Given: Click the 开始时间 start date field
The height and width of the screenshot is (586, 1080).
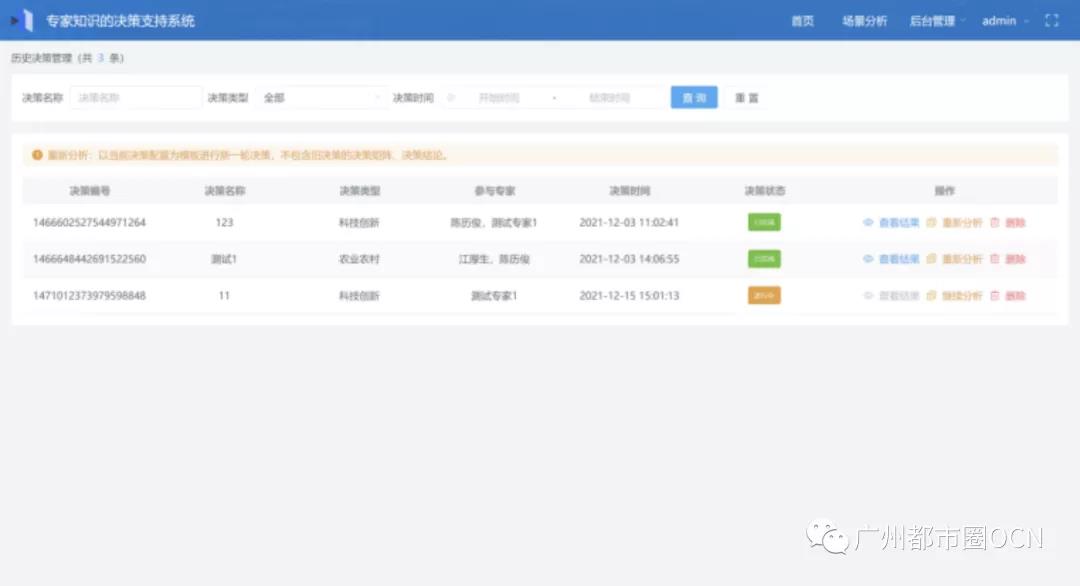Looking at the screenshot, I should pyautogui.click(x=499, y=98).
